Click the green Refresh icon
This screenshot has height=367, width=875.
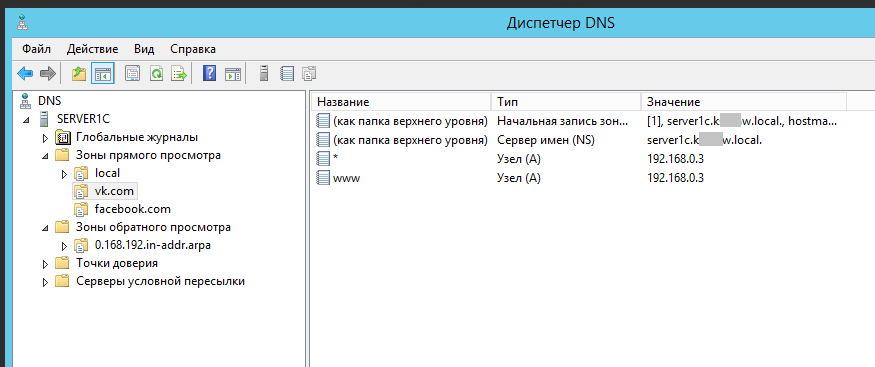pyautogui.click(x=156, y=73)
